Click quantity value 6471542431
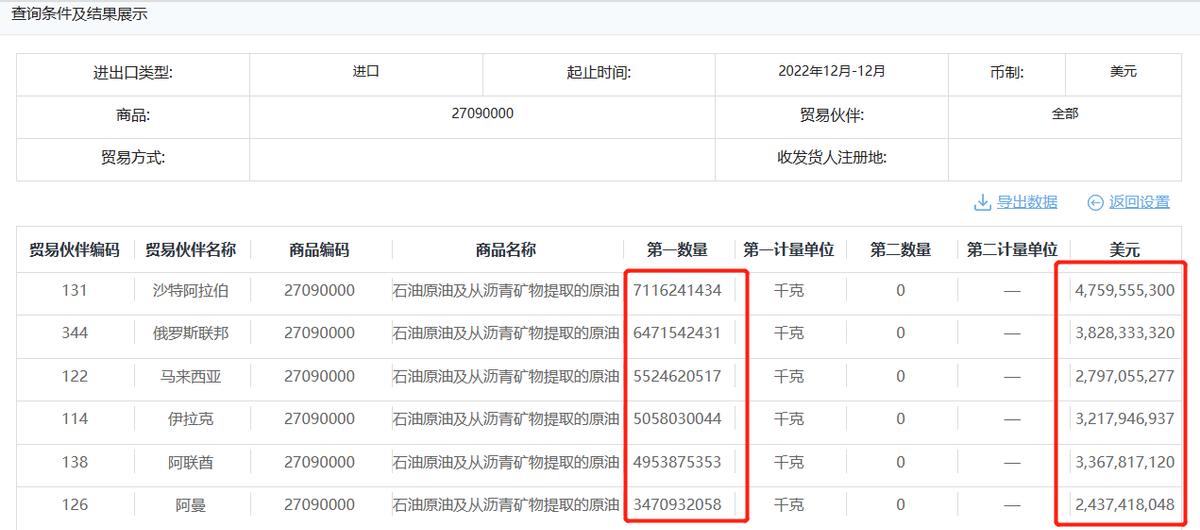1200x530 pixels. [677, 333]
